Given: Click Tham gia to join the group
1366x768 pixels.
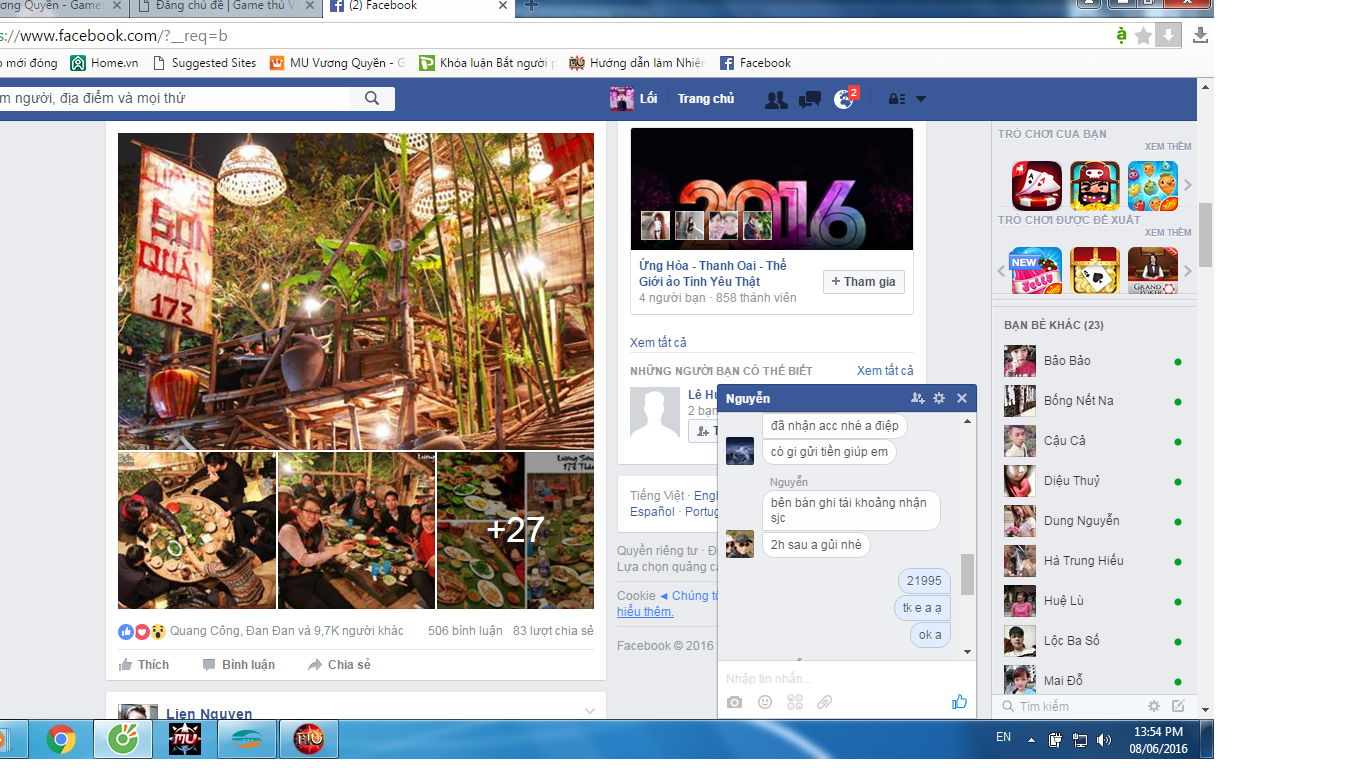Looking at the screenshot, I should pyautogui.click(x=863, y=282).
